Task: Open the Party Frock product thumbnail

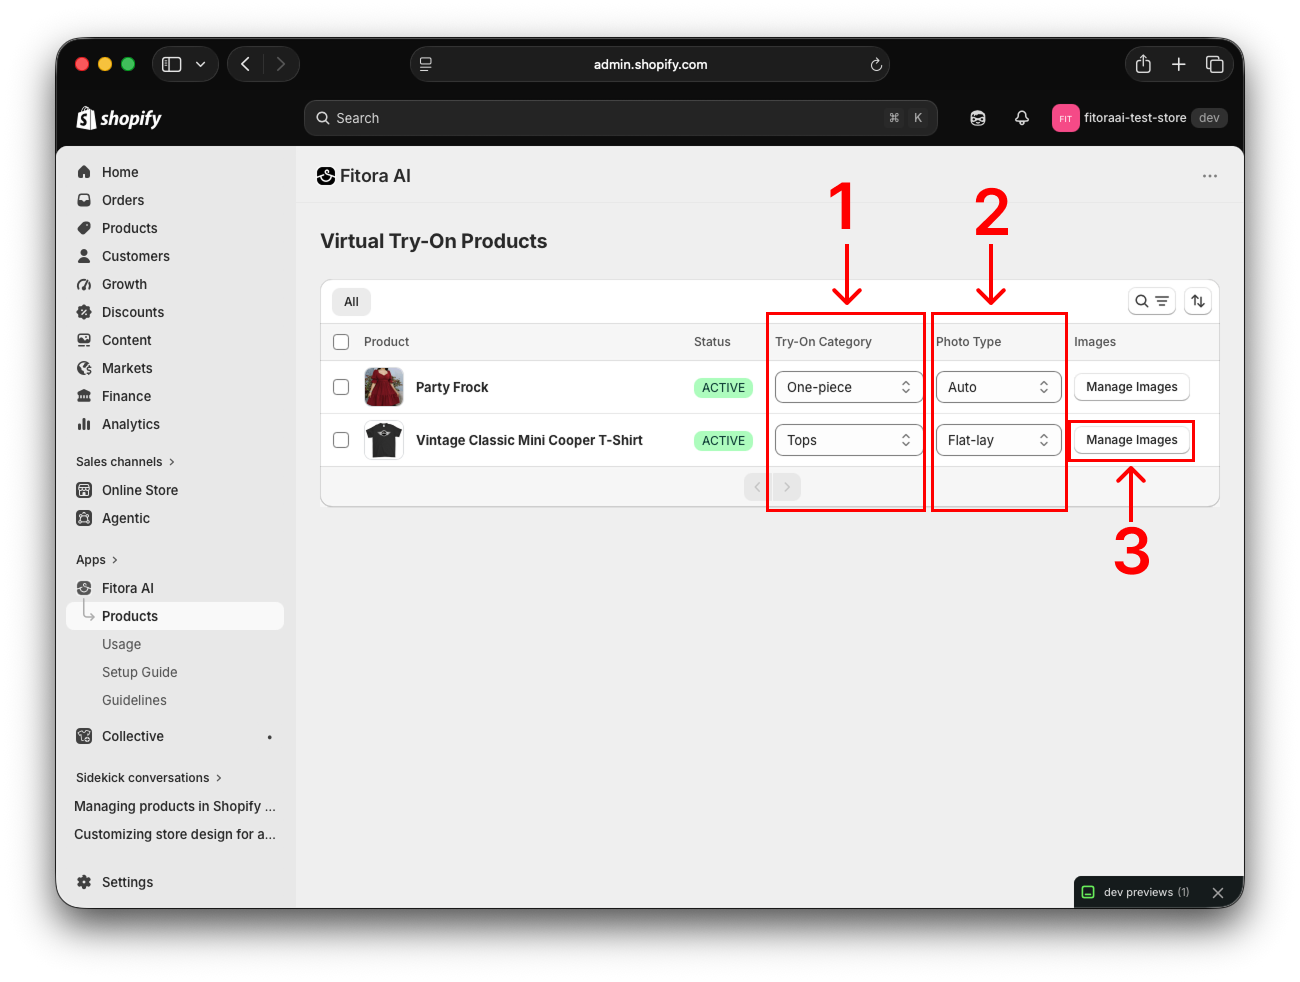Action: (x=384, y=387)
